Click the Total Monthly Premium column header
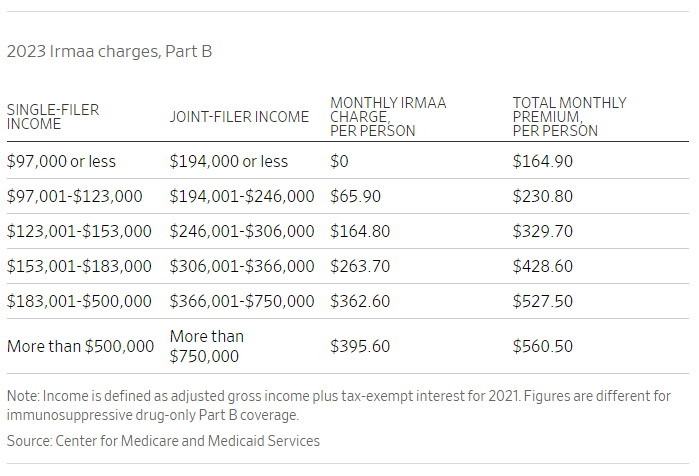This screenshot has width=699, height=476. click(569, 117)
